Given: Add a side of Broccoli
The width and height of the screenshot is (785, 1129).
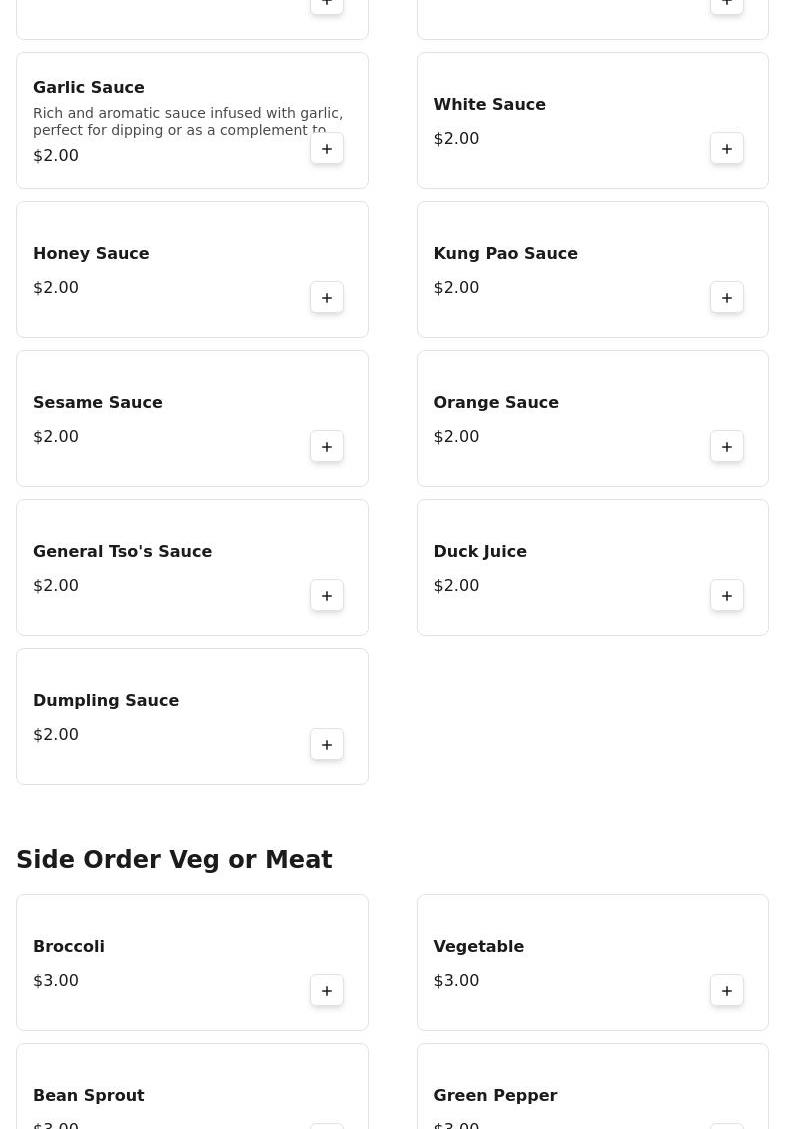Looking at the screenshot, I should (x=327, y=991).
